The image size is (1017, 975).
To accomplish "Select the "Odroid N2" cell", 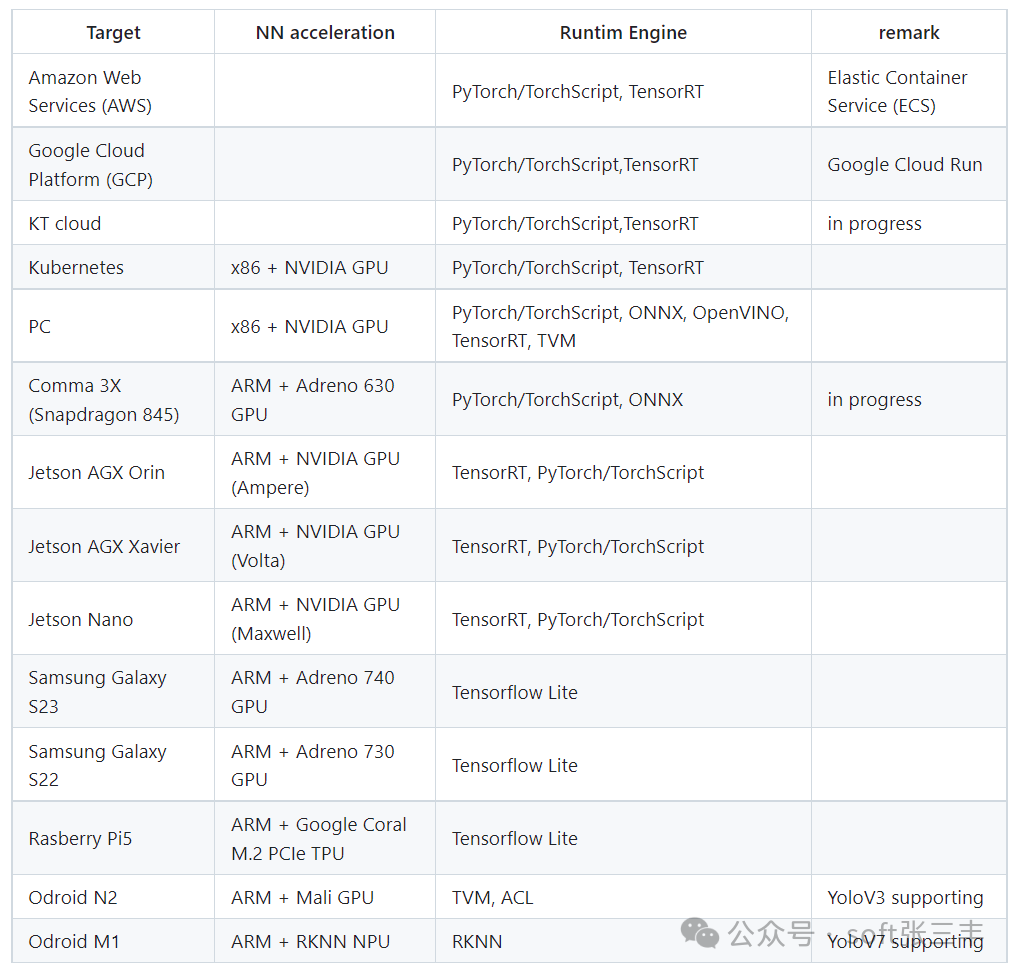I will point(114,897).
